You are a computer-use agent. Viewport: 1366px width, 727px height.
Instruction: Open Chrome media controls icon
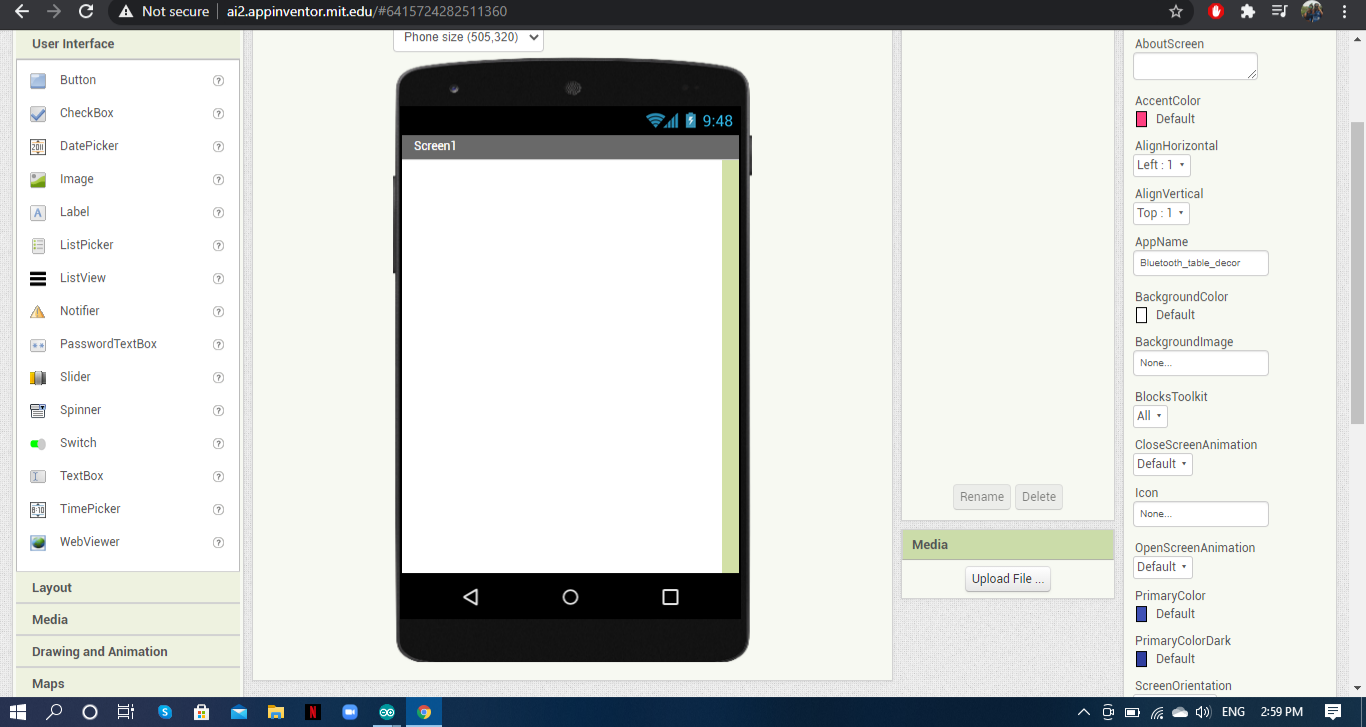pos(1279,12)
